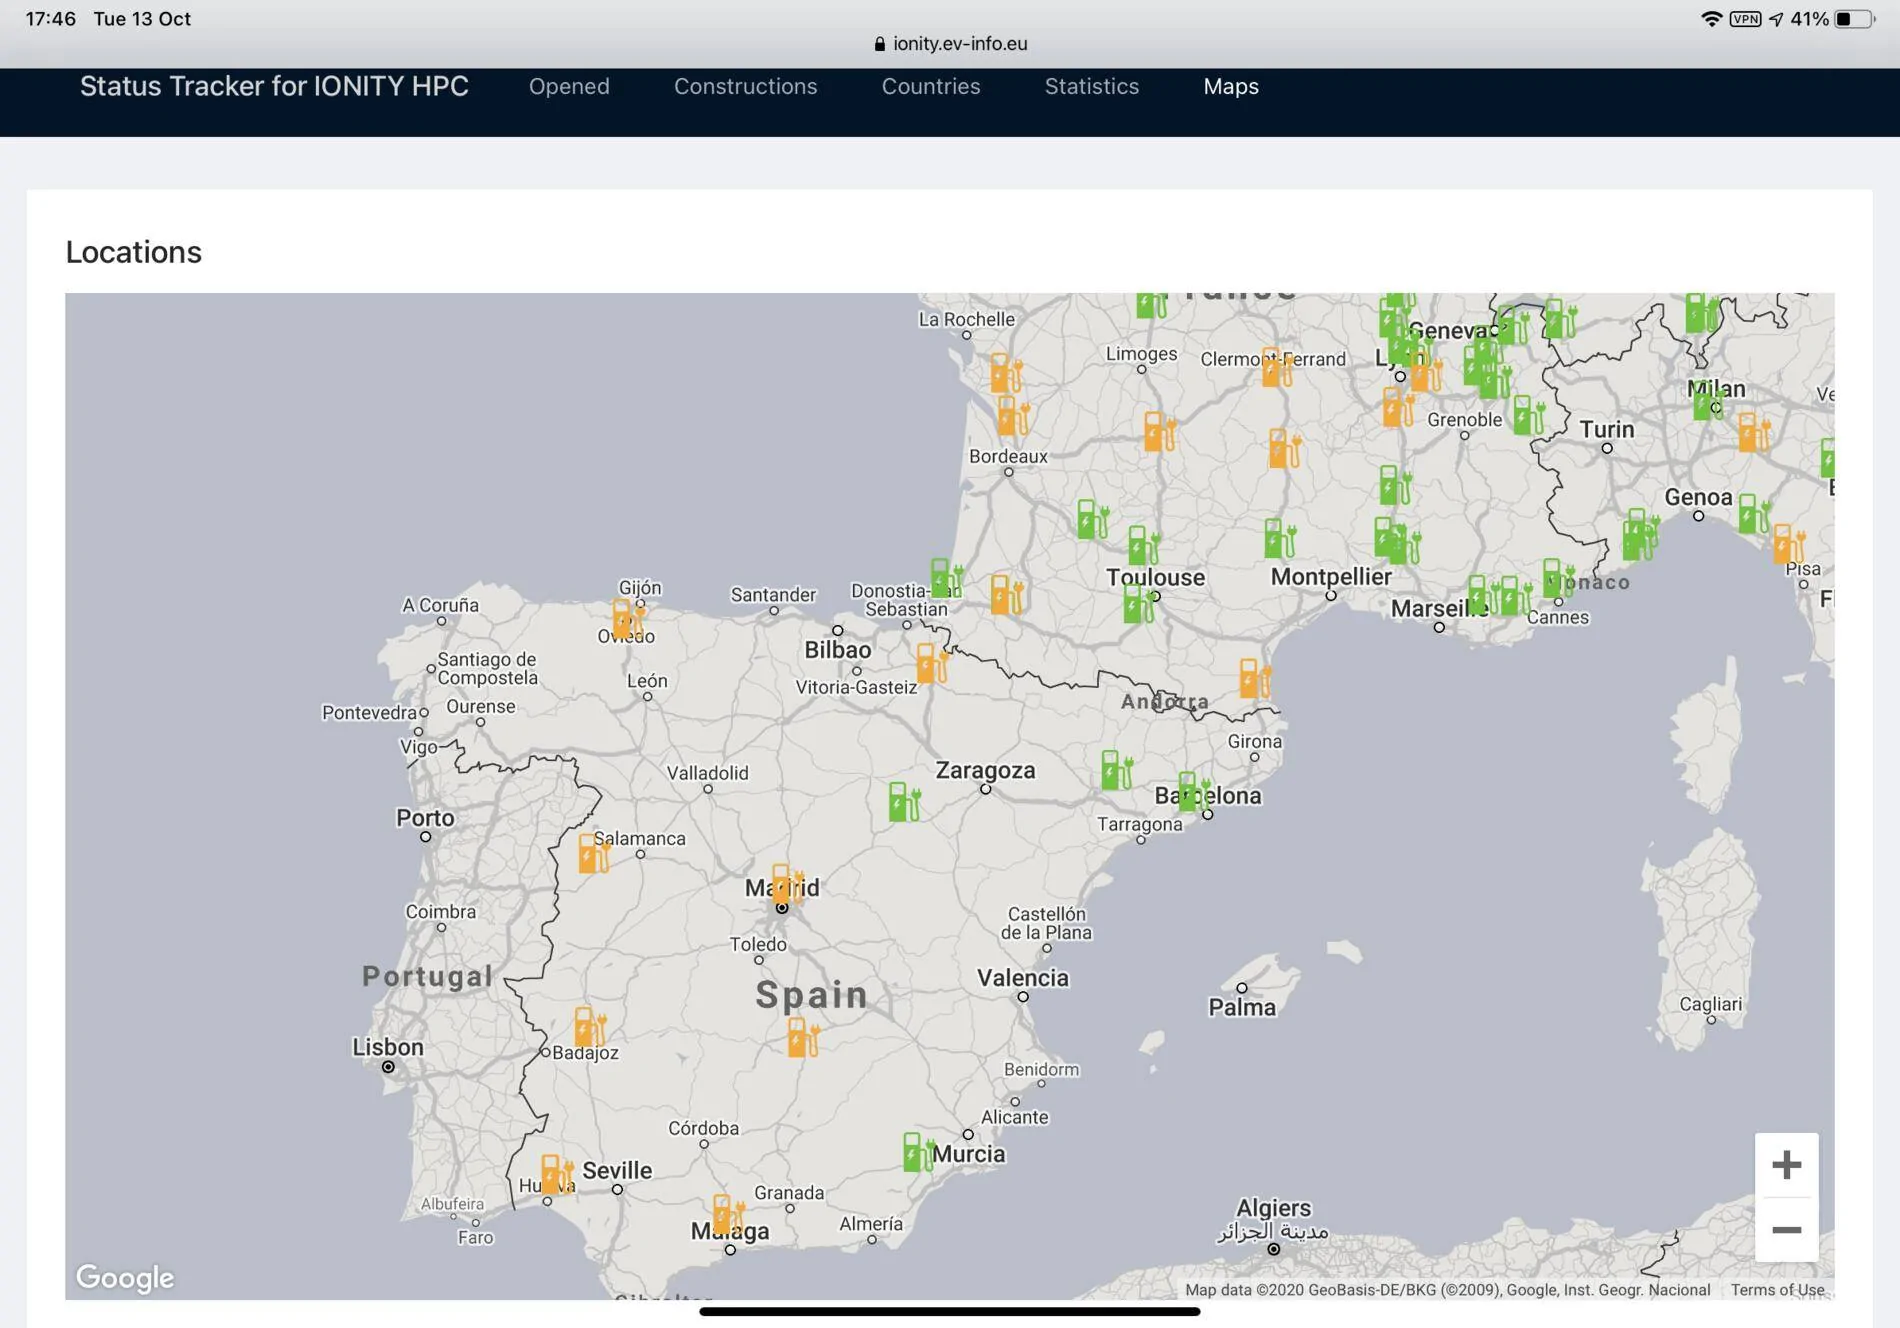1900x1328 pixels.
Task: Select the orange charger marker south of La Rochelle
Action: [x=1005, y=373]
